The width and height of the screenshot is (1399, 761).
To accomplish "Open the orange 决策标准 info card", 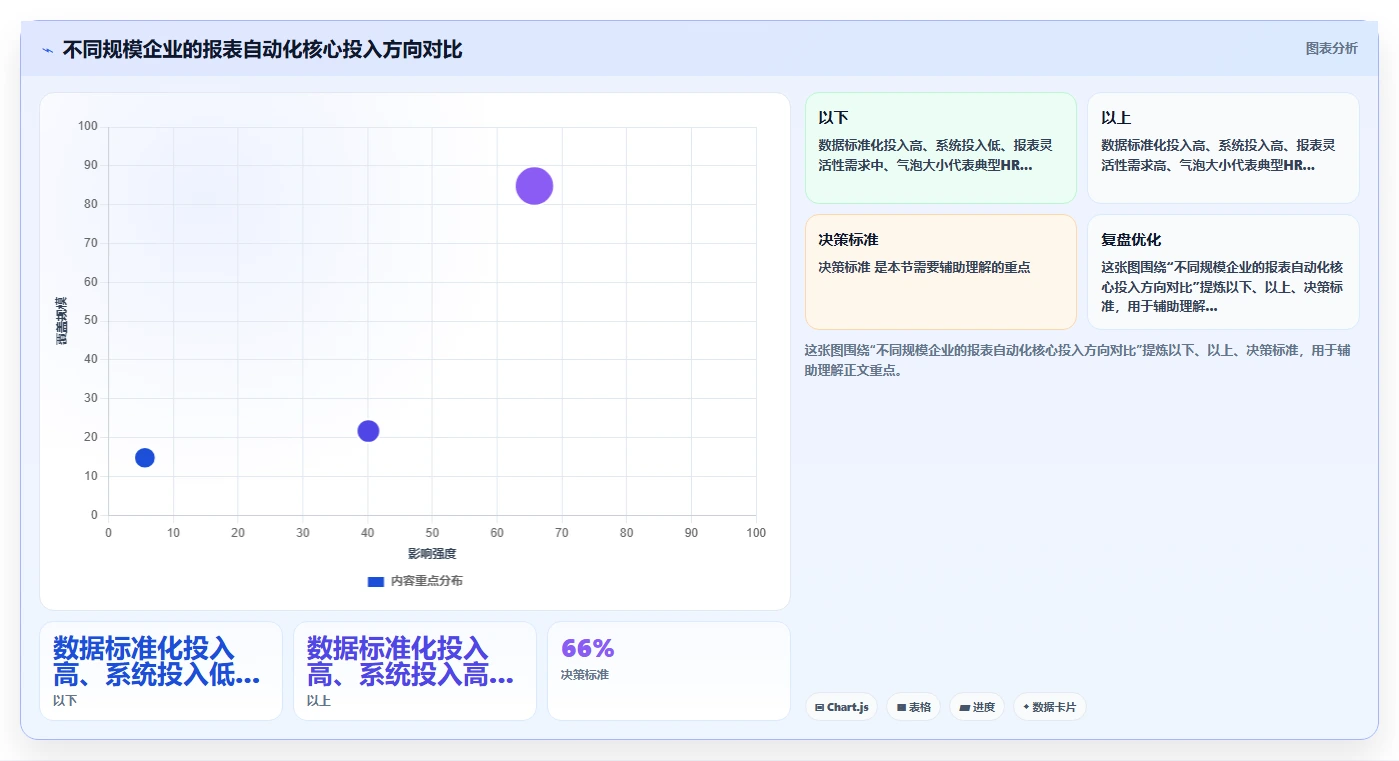I will pos(940,272).
